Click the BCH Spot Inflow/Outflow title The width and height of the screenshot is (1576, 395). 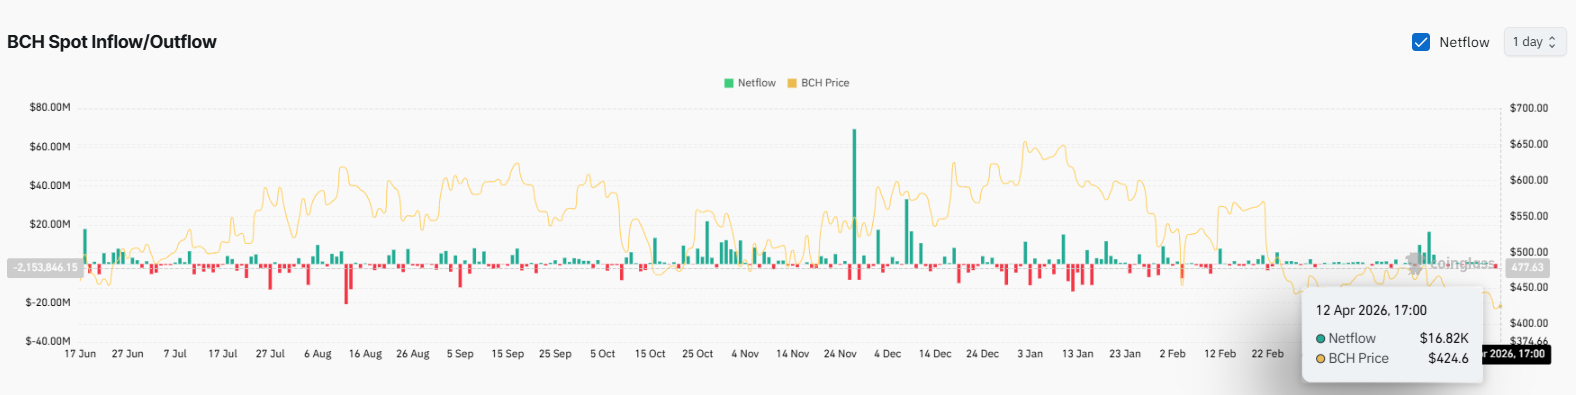(x=112, y=42)
